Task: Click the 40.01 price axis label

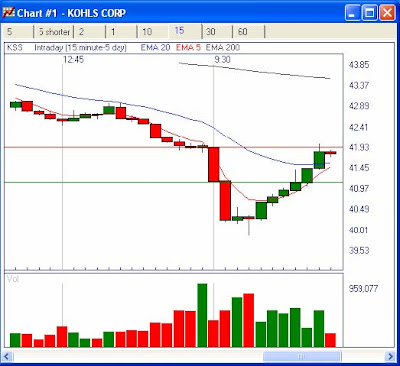Action: tap(359, 230)
